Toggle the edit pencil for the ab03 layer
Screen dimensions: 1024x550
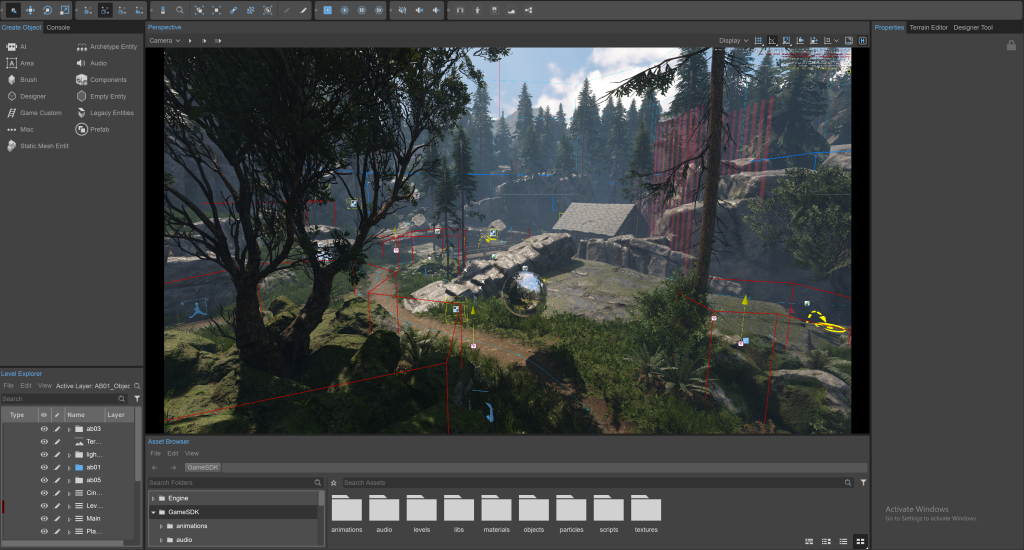[x=57, y=429]
